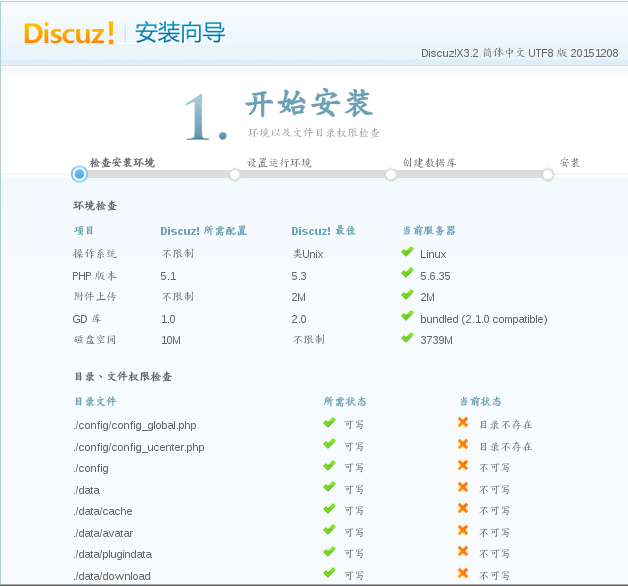Click the 附件上传 row label

point(95,297)
